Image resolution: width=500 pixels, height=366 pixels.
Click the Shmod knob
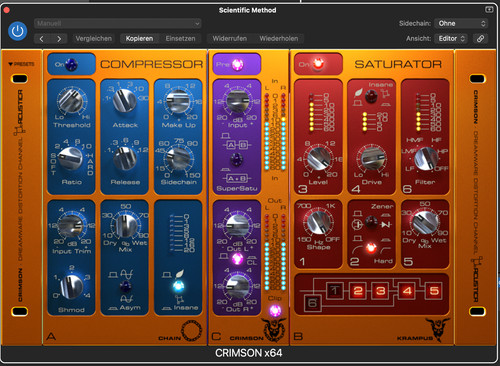point(71,287)
